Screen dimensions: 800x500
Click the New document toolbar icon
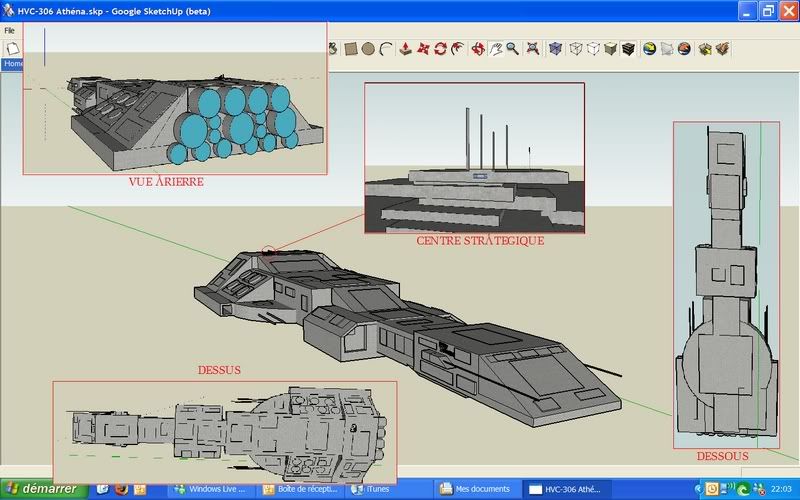pyautogui.click(x=12, y=49)
